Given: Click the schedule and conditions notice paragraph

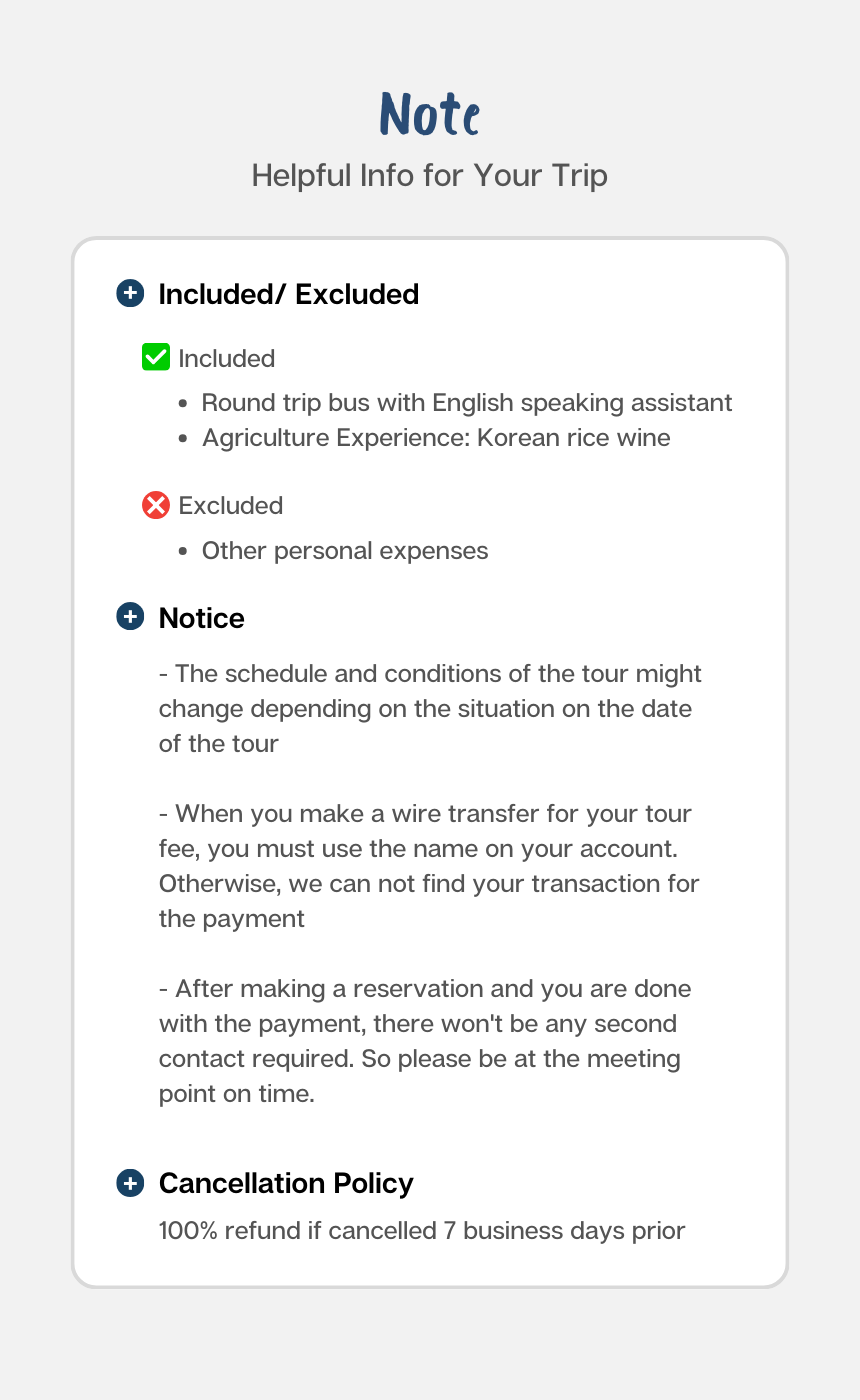Looking at the screenshot, I should click(430, 708).
